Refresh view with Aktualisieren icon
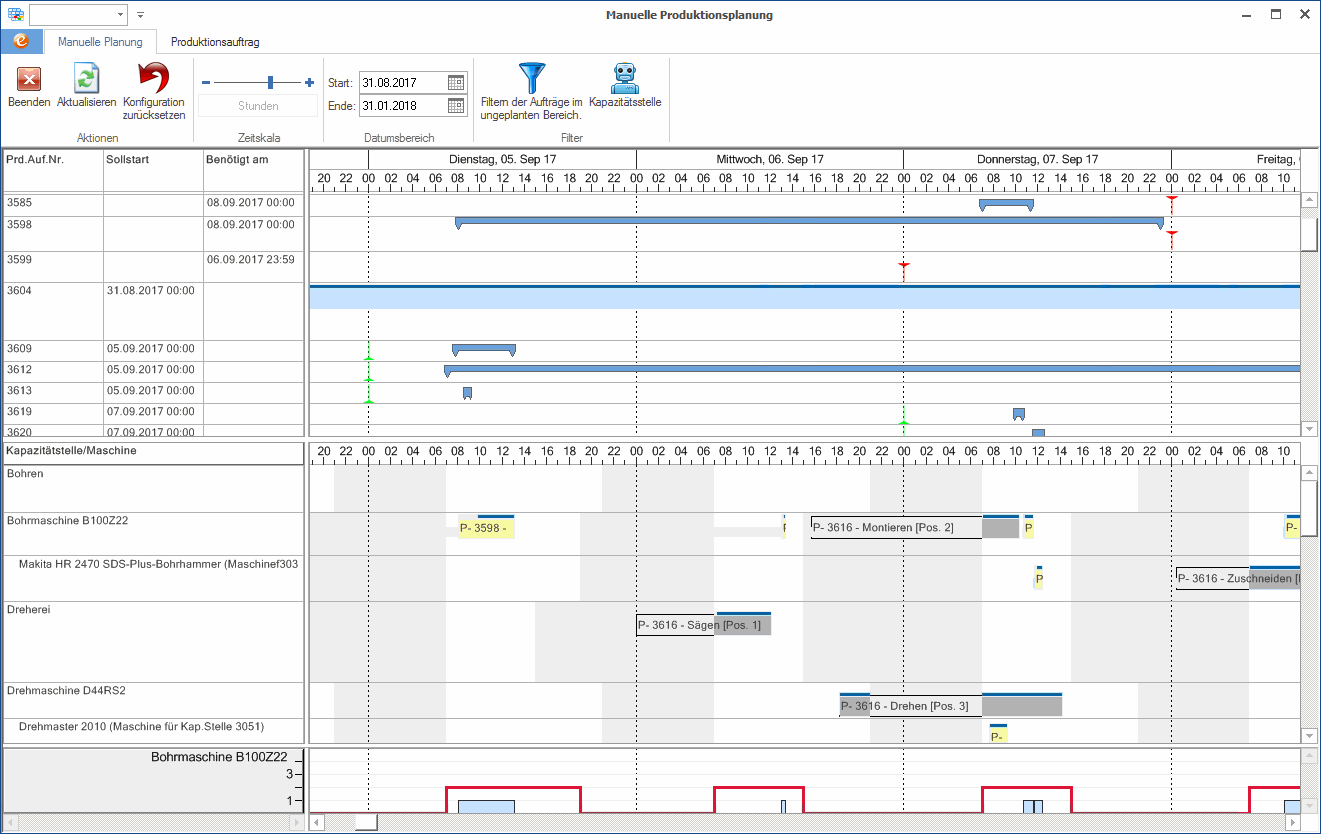Viewport: 1321px width, 834px height. pos(87,79)
